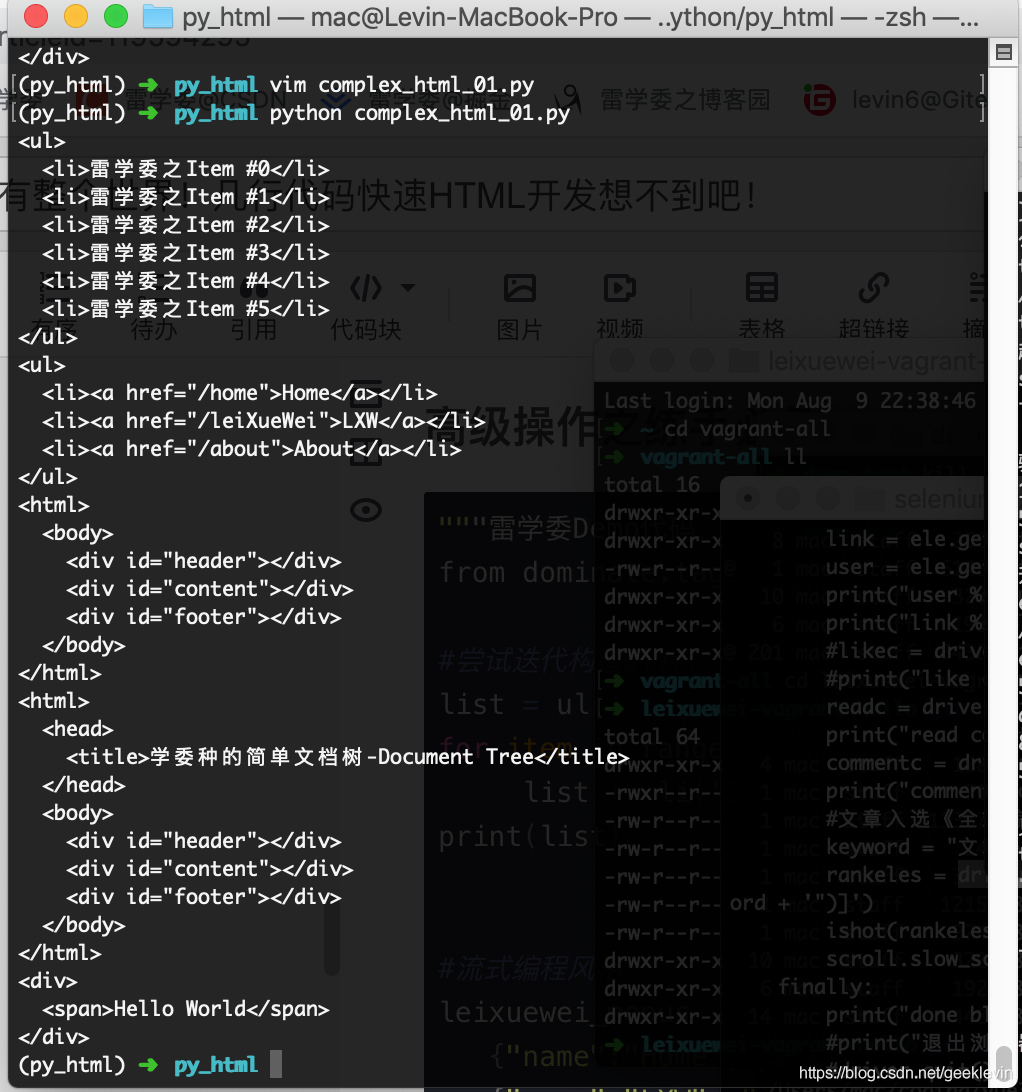Click the table icon above 表格 label
1022x1092 pixels.
point(761,288)
